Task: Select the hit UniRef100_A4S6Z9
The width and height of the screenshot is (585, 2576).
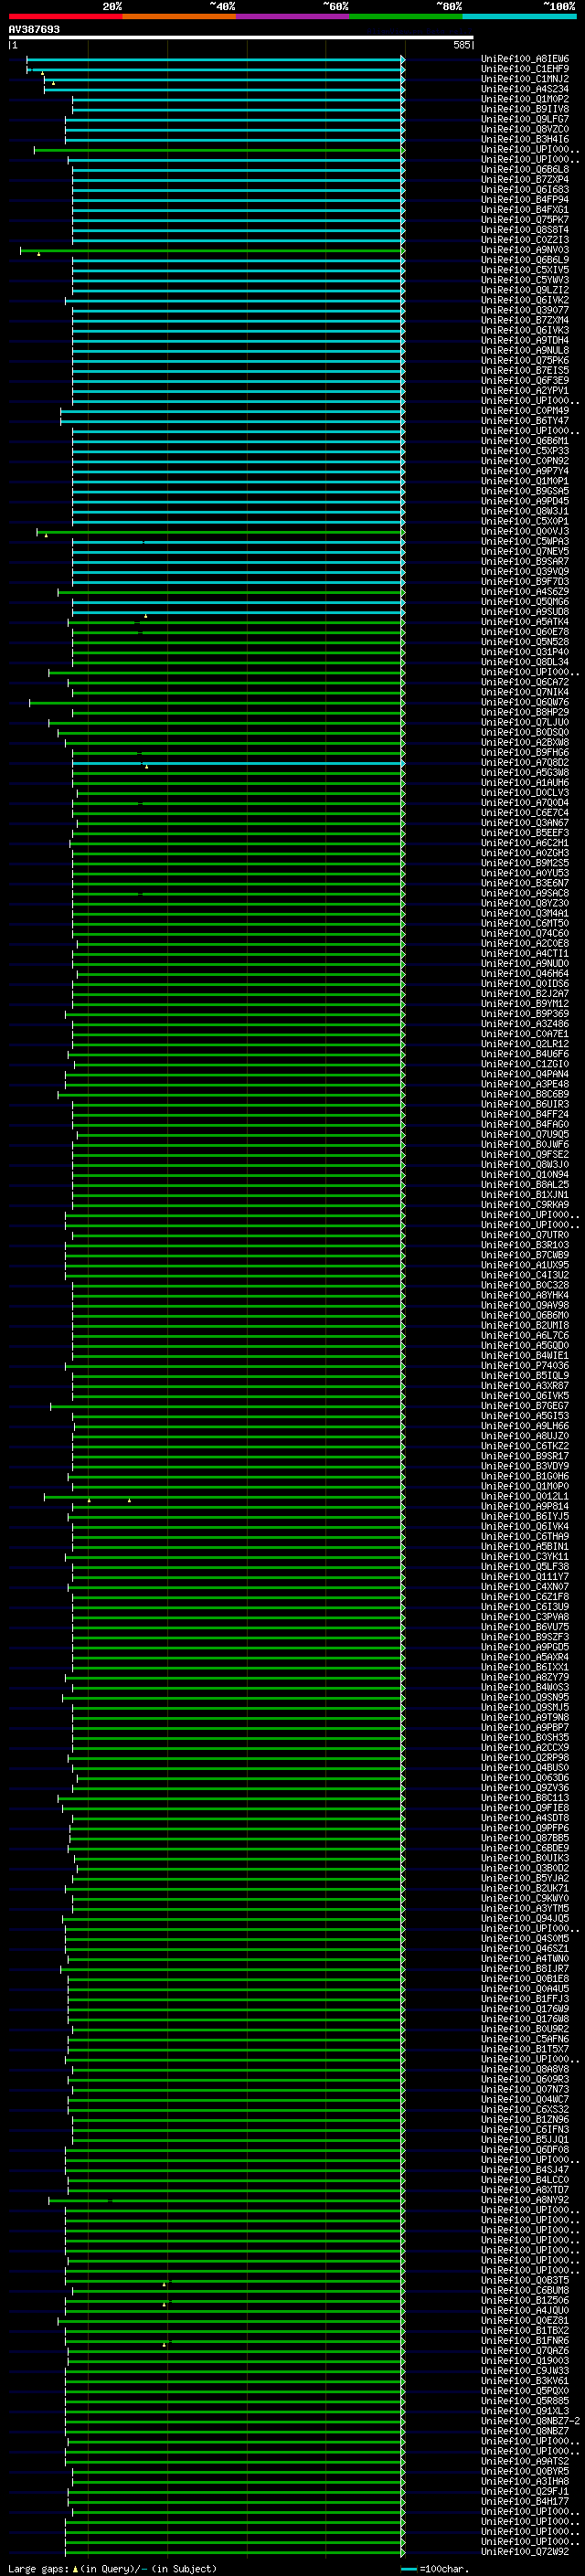Action: click(x=525, y=592)
